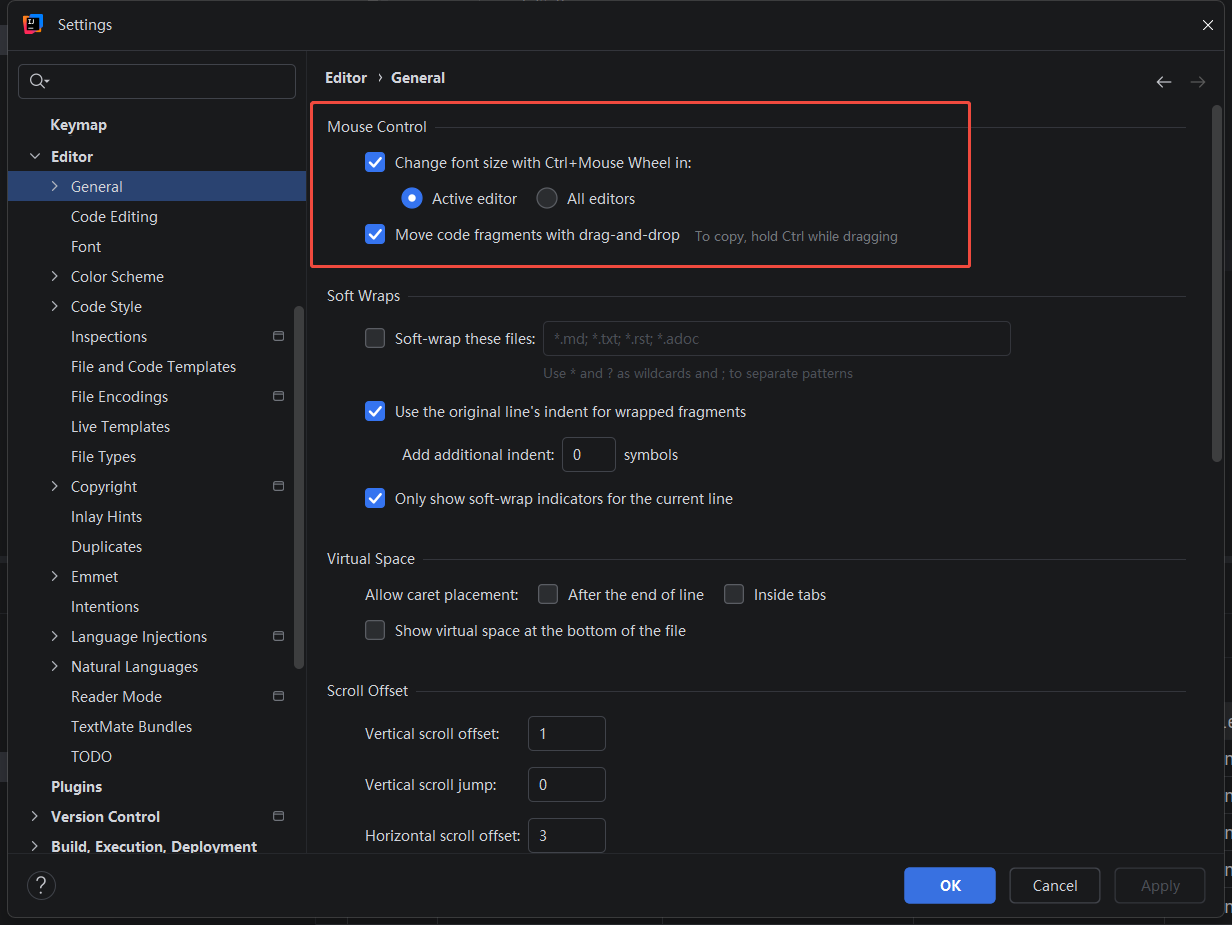Viewport: 1232px width, 925px height.
Task: Click the settings tree vertical scrollbar
Action: pos(298,487)
